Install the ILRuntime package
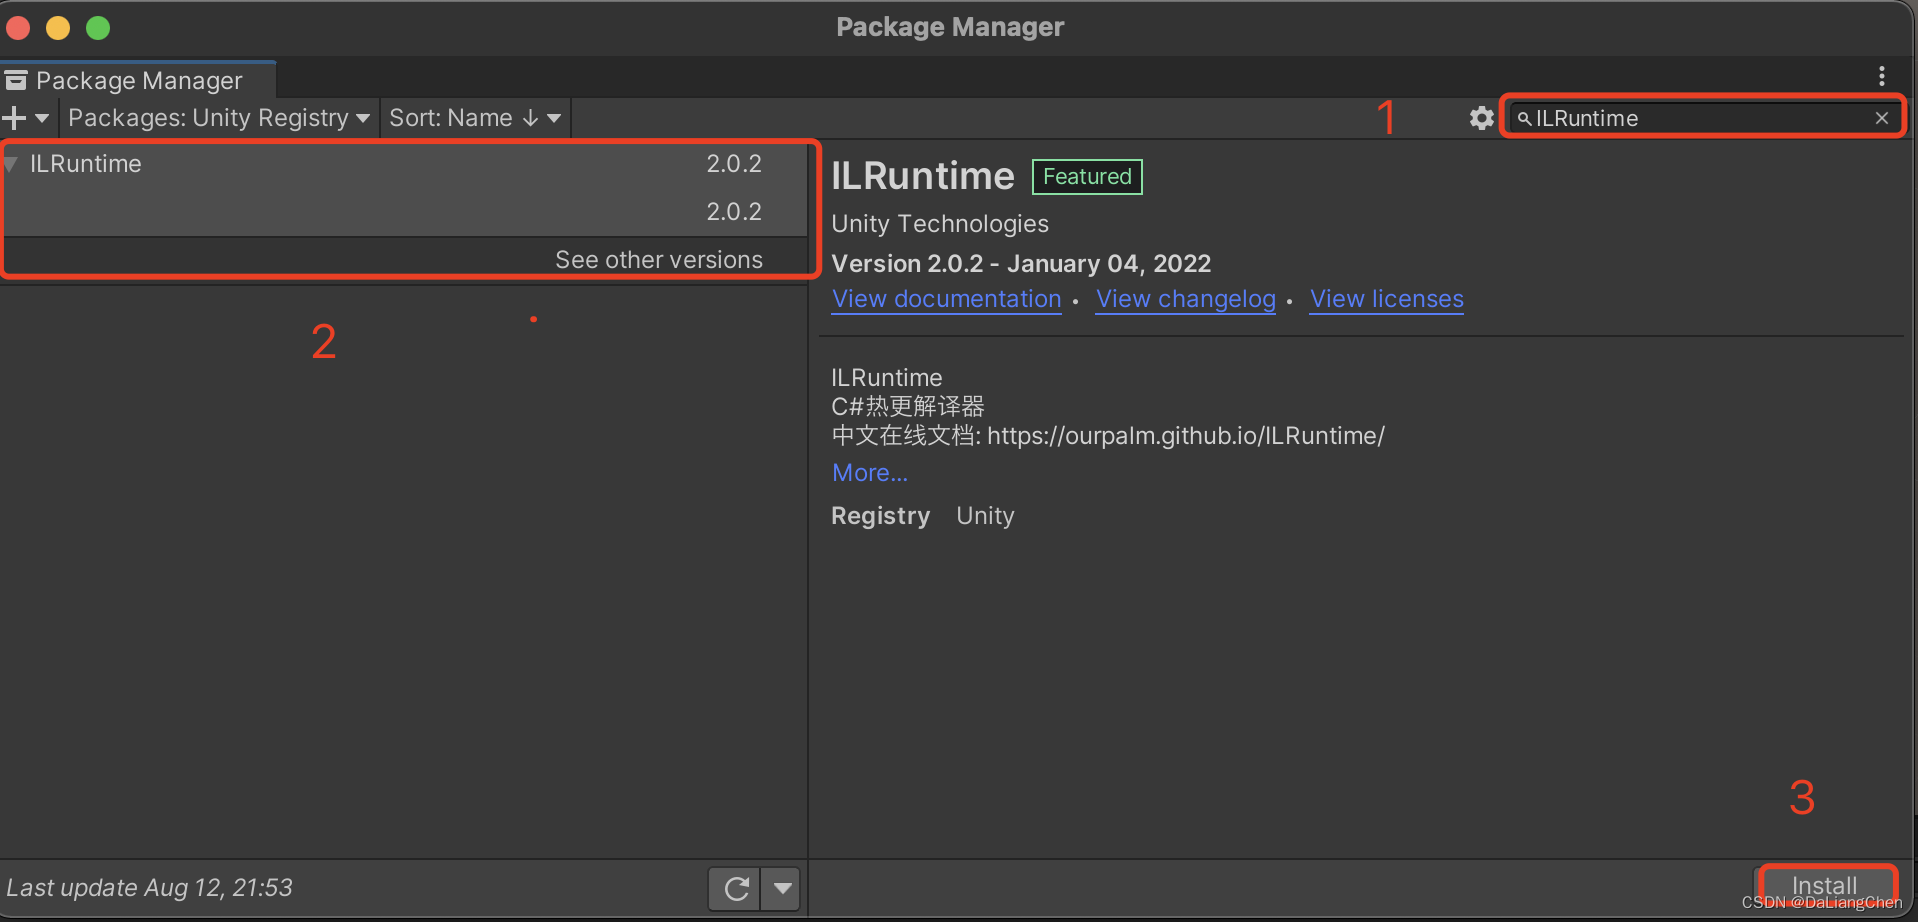The height and width of the screenshot is (922, 1918). [x=1826, y=885]
